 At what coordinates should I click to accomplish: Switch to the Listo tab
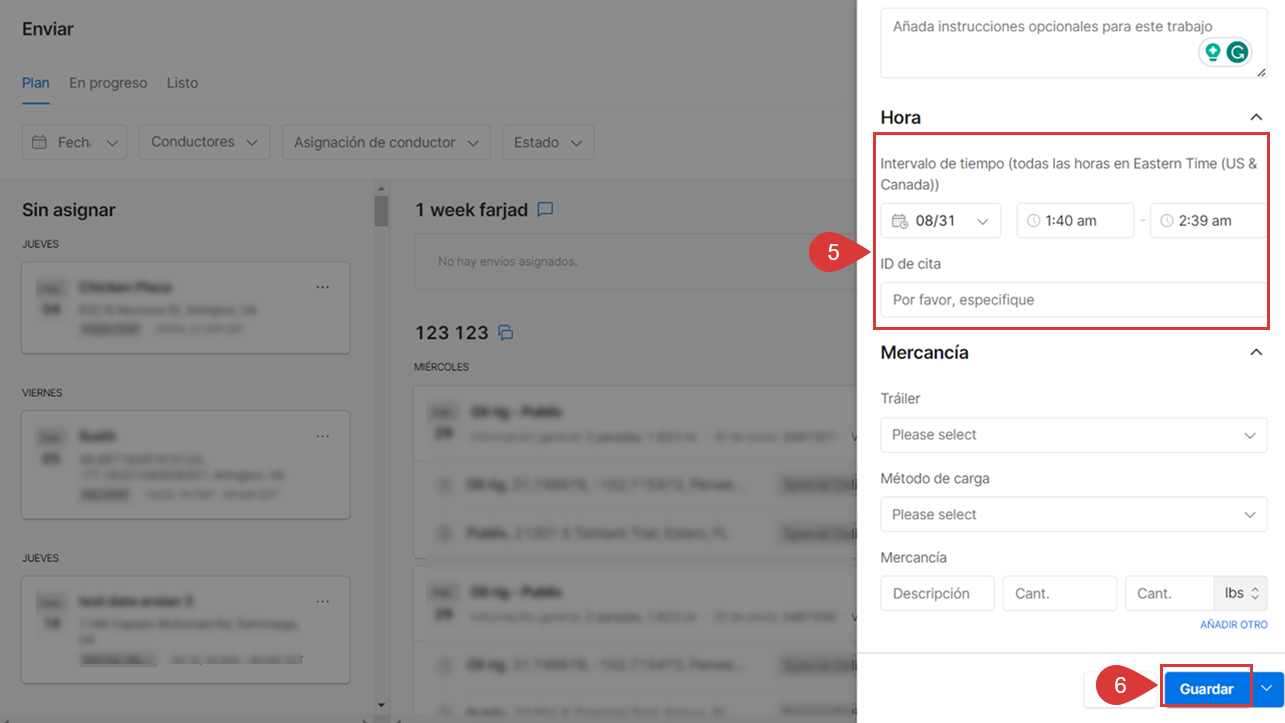182,83
